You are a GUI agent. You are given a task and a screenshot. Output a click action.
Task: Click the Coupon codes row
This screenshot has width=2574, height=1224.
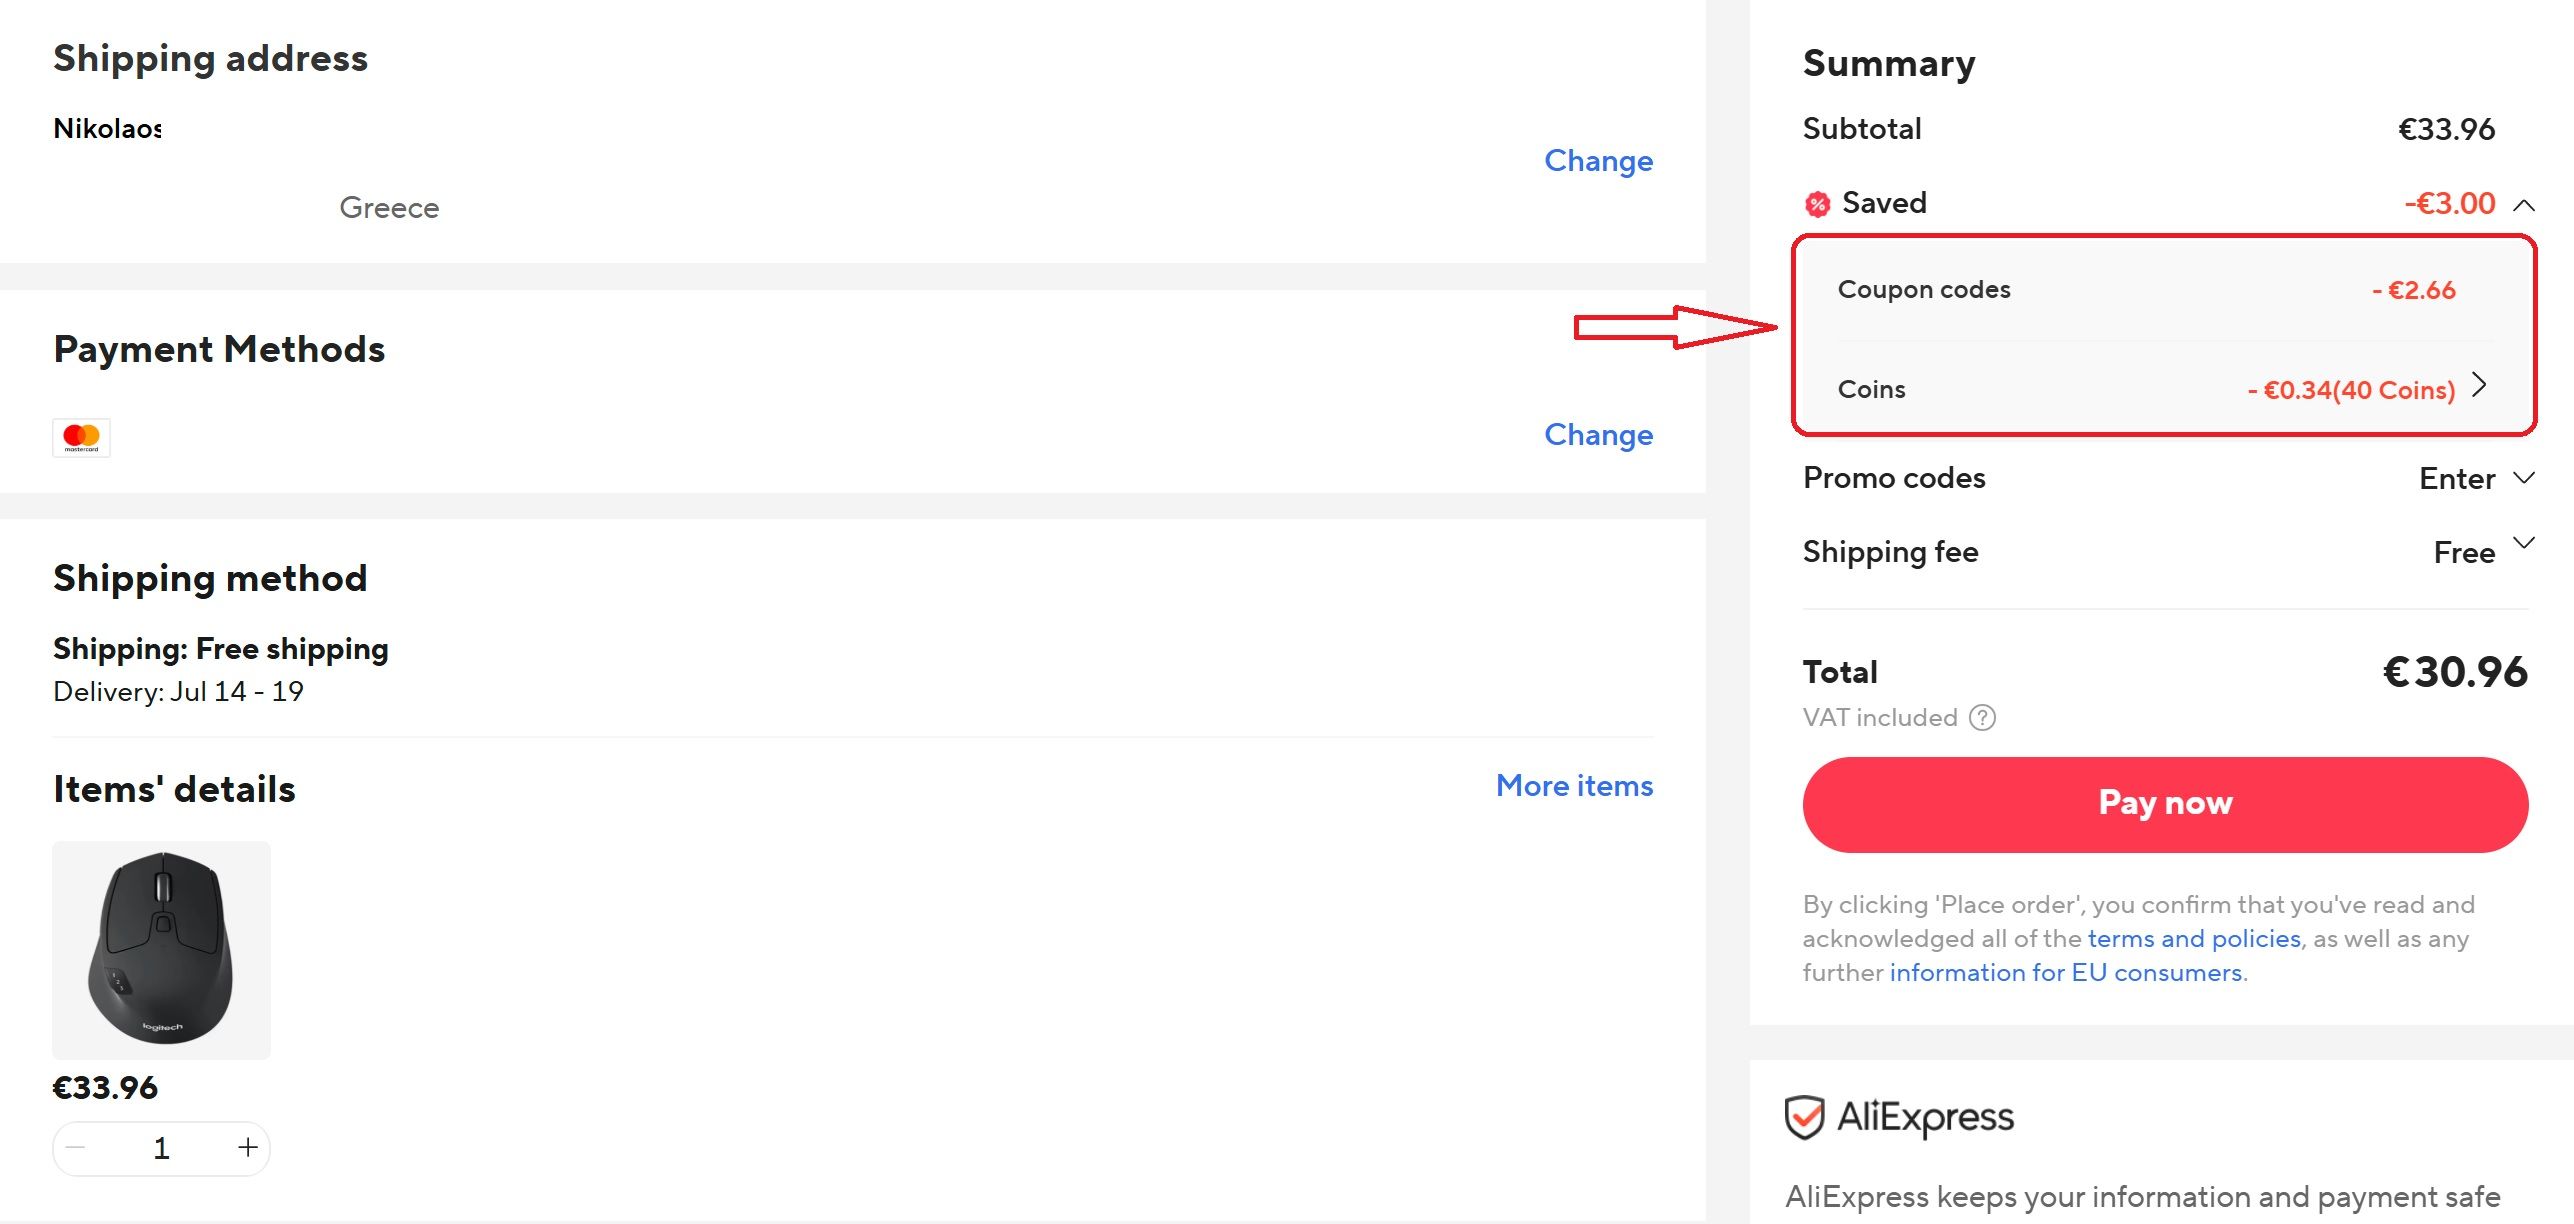click(x=2165, y=290)
